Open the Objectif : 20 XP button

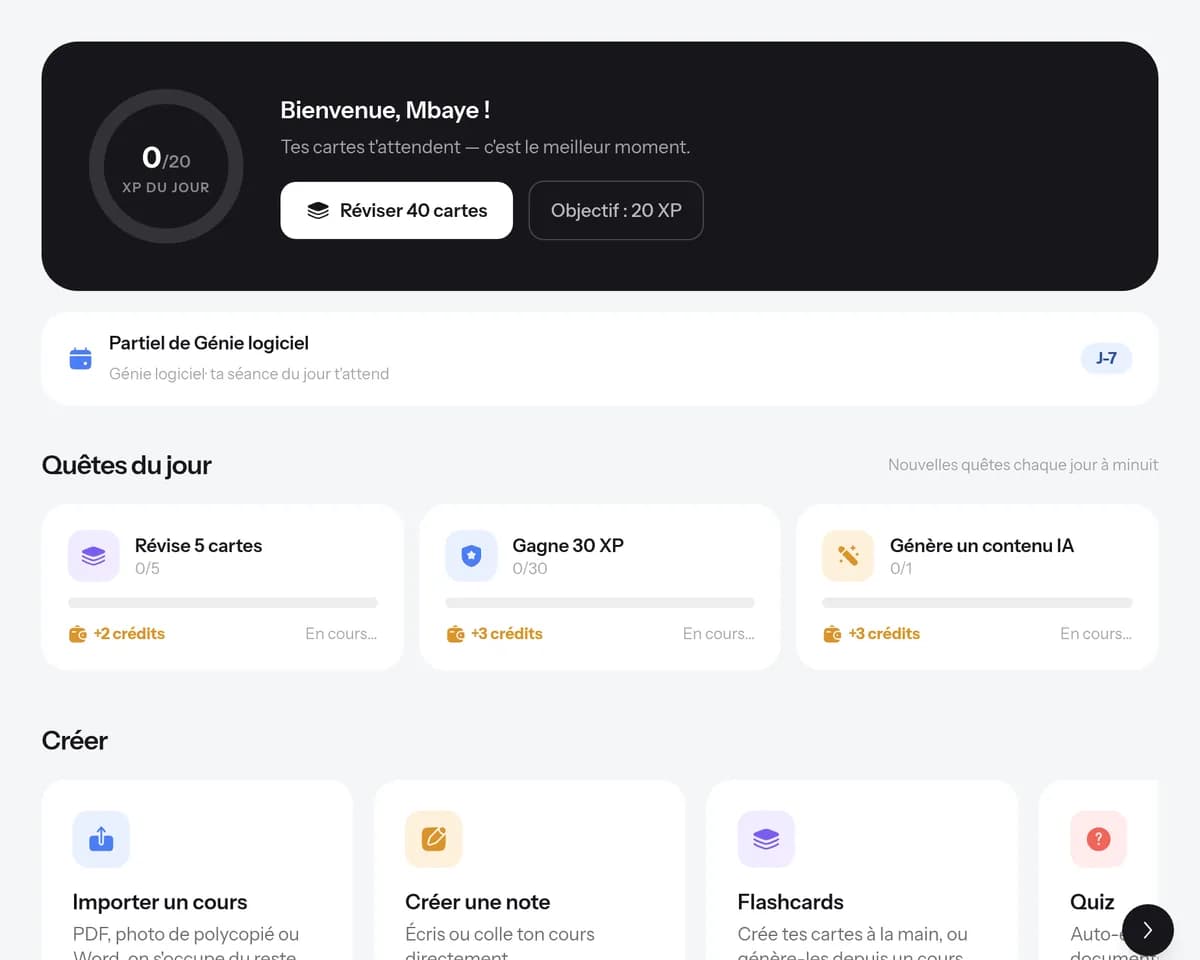pos(616,210)
